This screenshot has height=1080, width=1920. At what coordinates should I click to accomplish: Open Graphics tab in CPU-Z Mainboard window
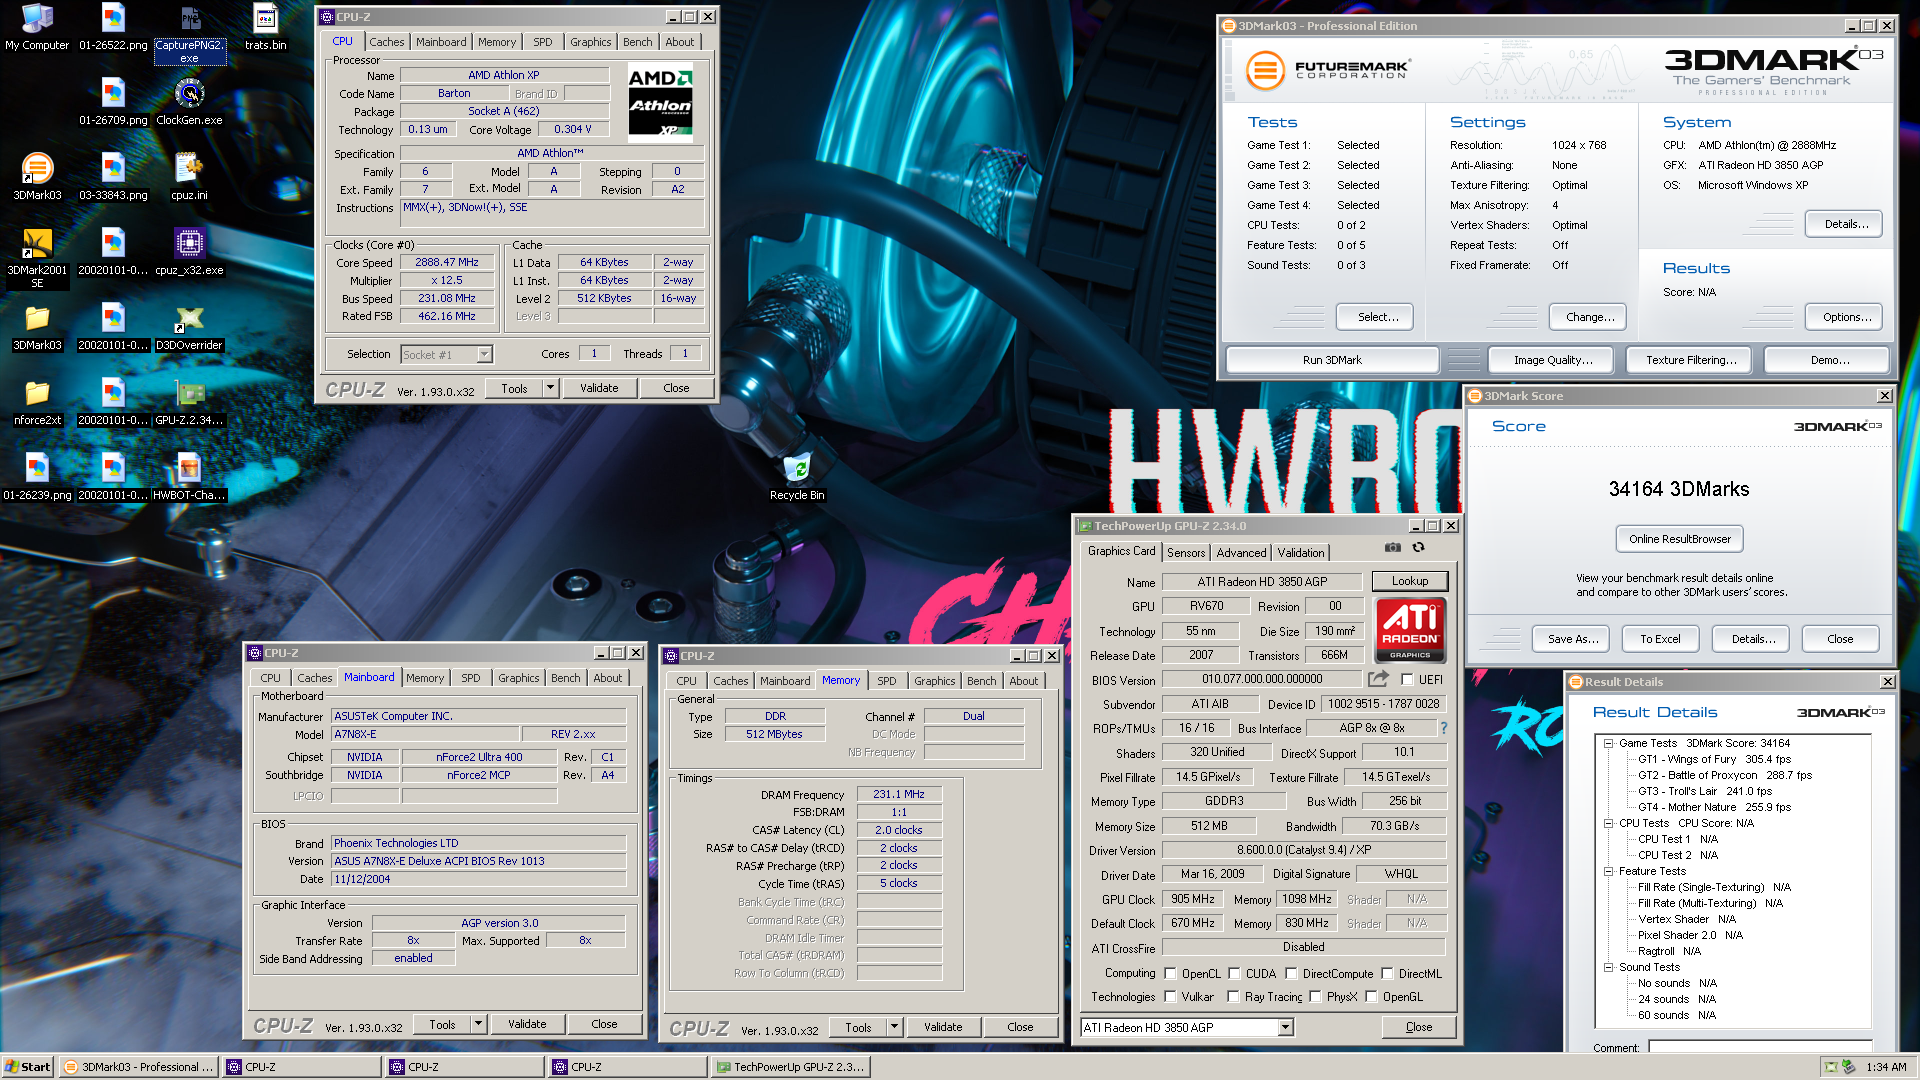coord(518,678)
